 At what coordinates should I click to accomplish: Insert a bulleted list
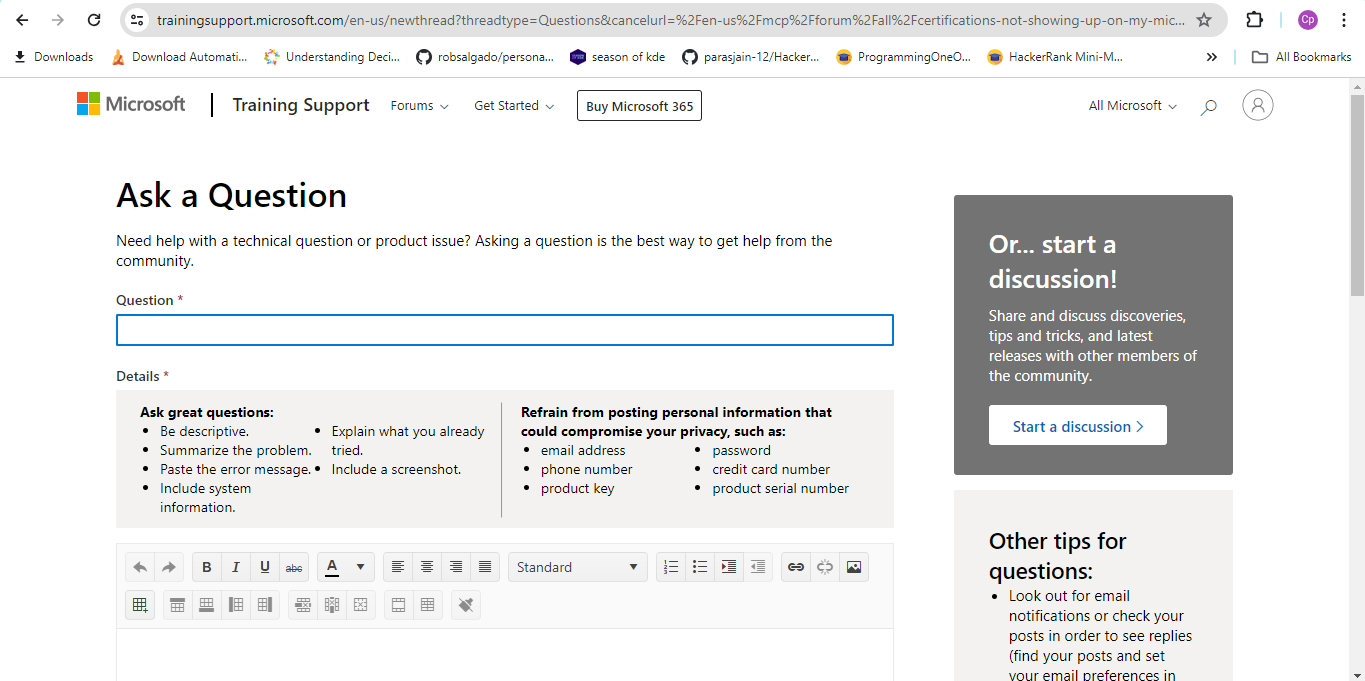point(700,567)
